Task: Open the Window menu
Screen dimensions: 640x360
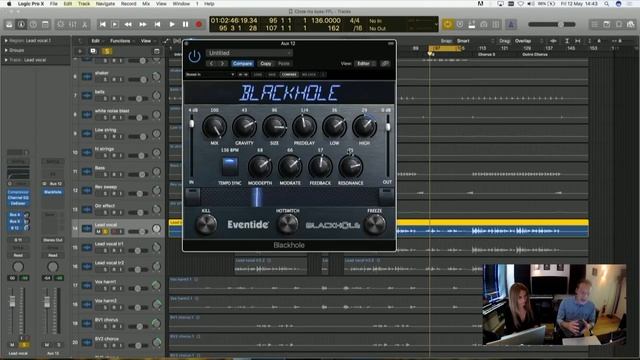Action: [x=181, y=4]
